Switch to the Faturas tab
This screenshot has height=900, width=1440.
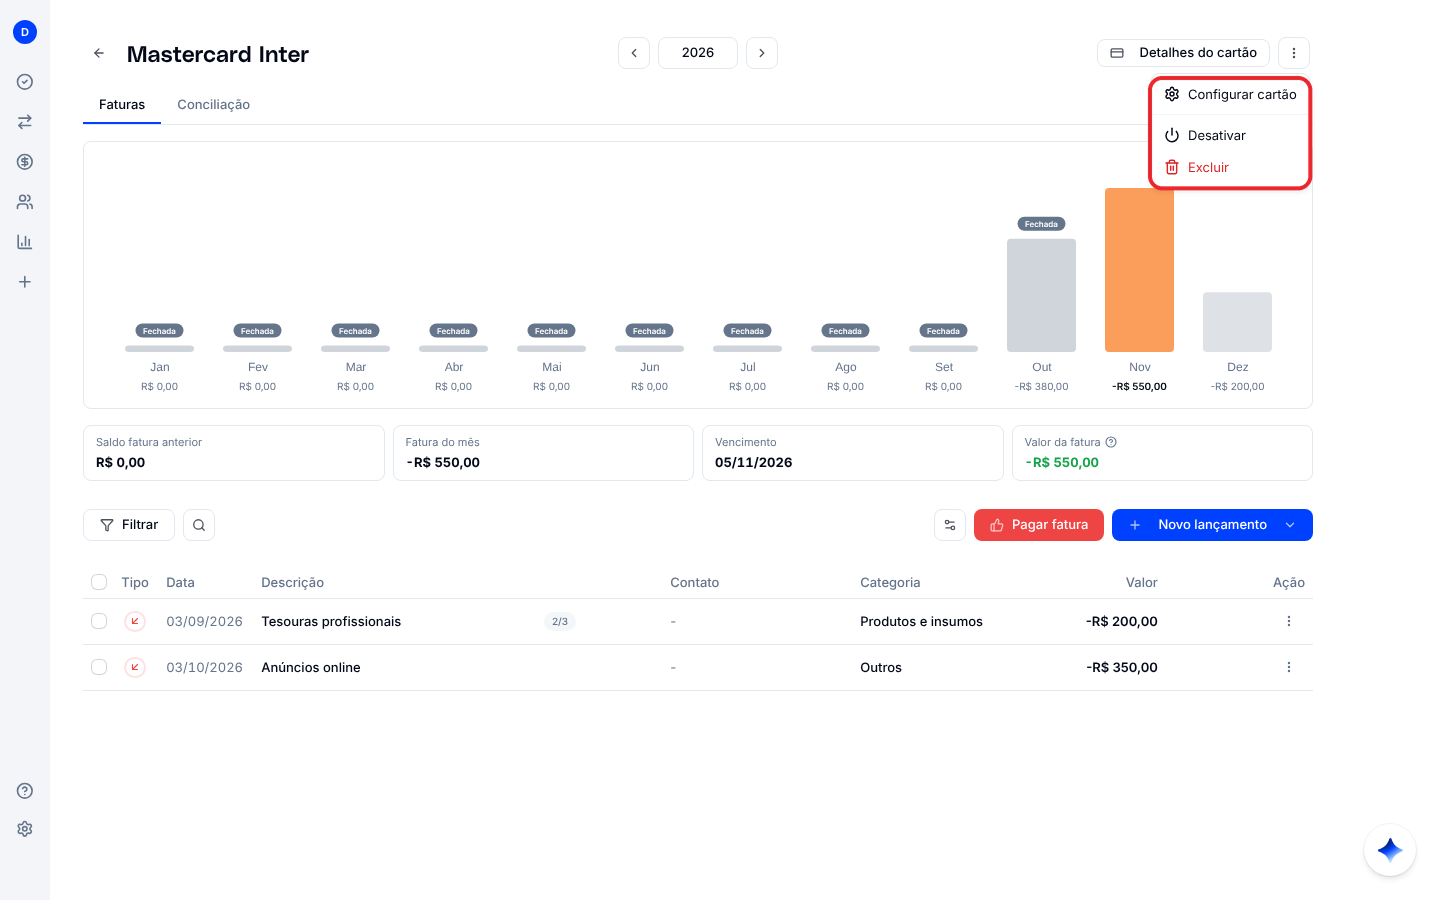point(122,104)
